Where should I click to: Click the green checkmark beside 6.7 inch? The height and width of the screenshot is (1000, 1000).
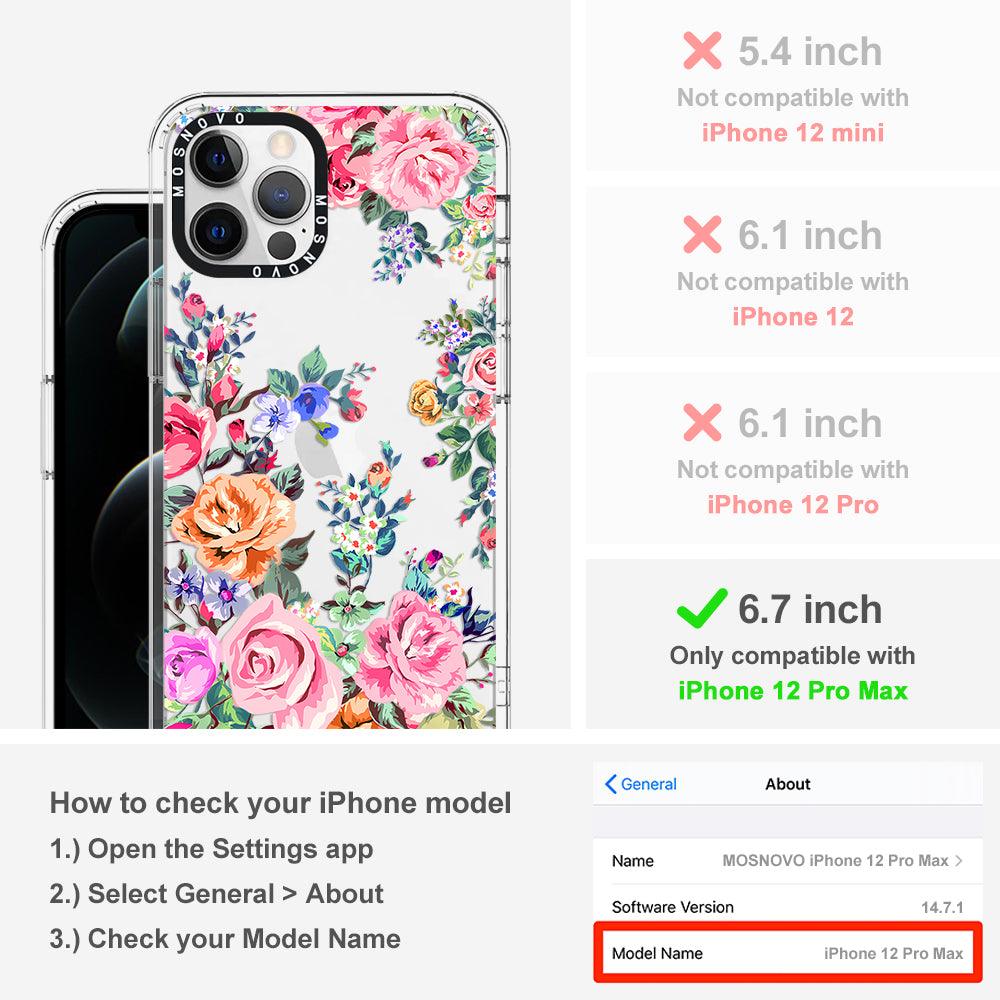pyautogui.click(x=702, y=608)
